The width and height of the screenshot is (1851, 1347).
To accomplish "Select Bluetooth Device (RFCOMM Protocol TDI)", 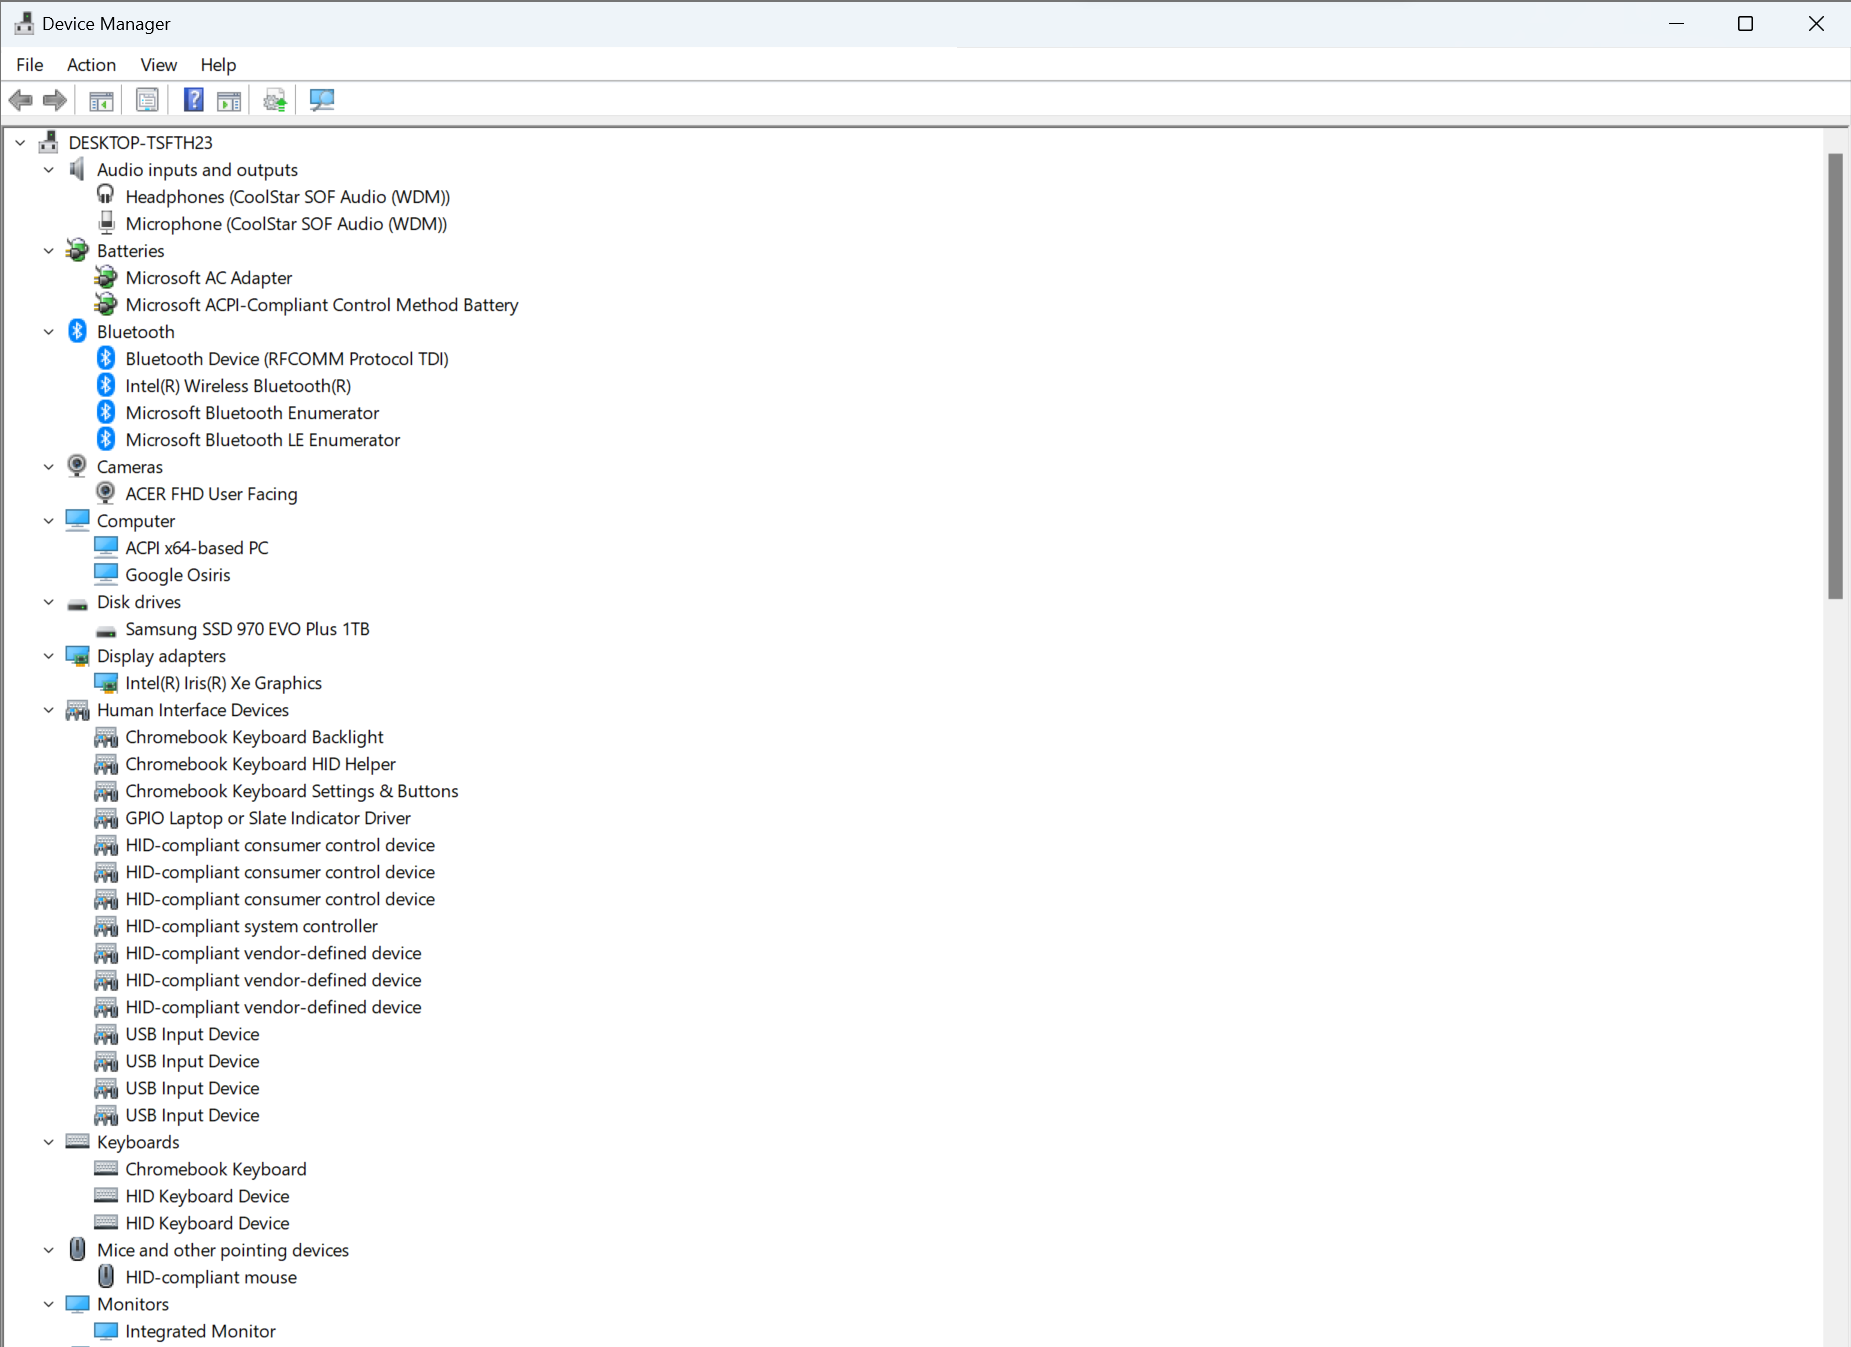I will (287, 359).
